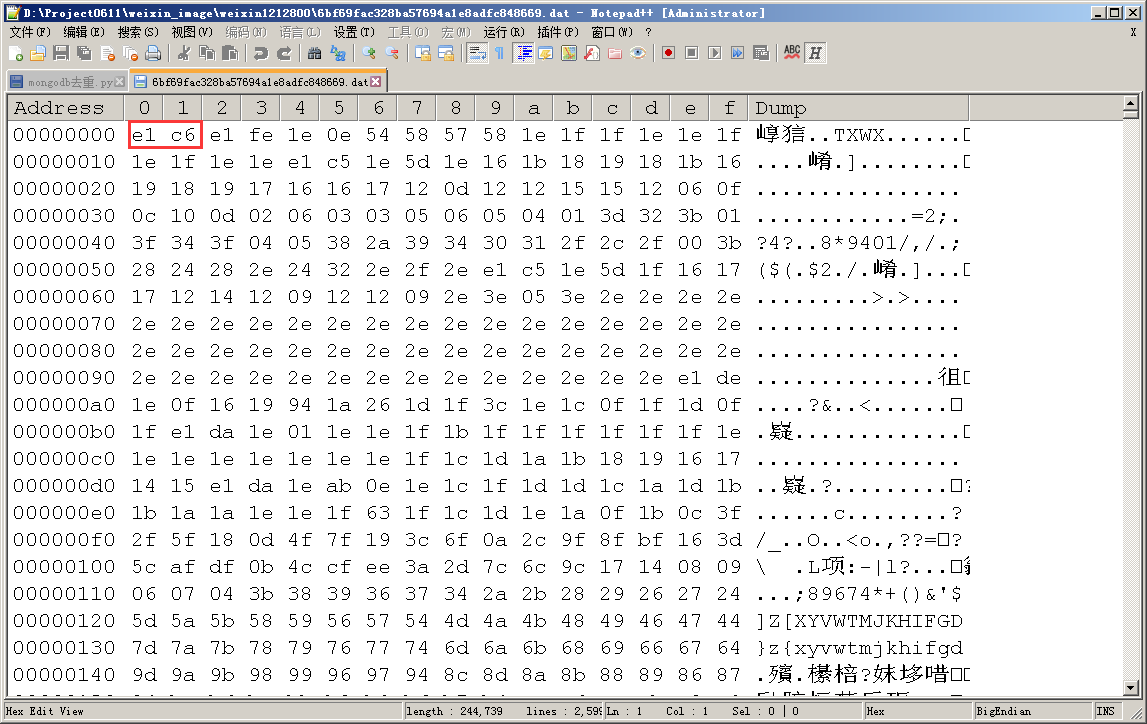Print the document via printer icon
The height and width of the screenshot is (724, 1147).
click(153, 53)
